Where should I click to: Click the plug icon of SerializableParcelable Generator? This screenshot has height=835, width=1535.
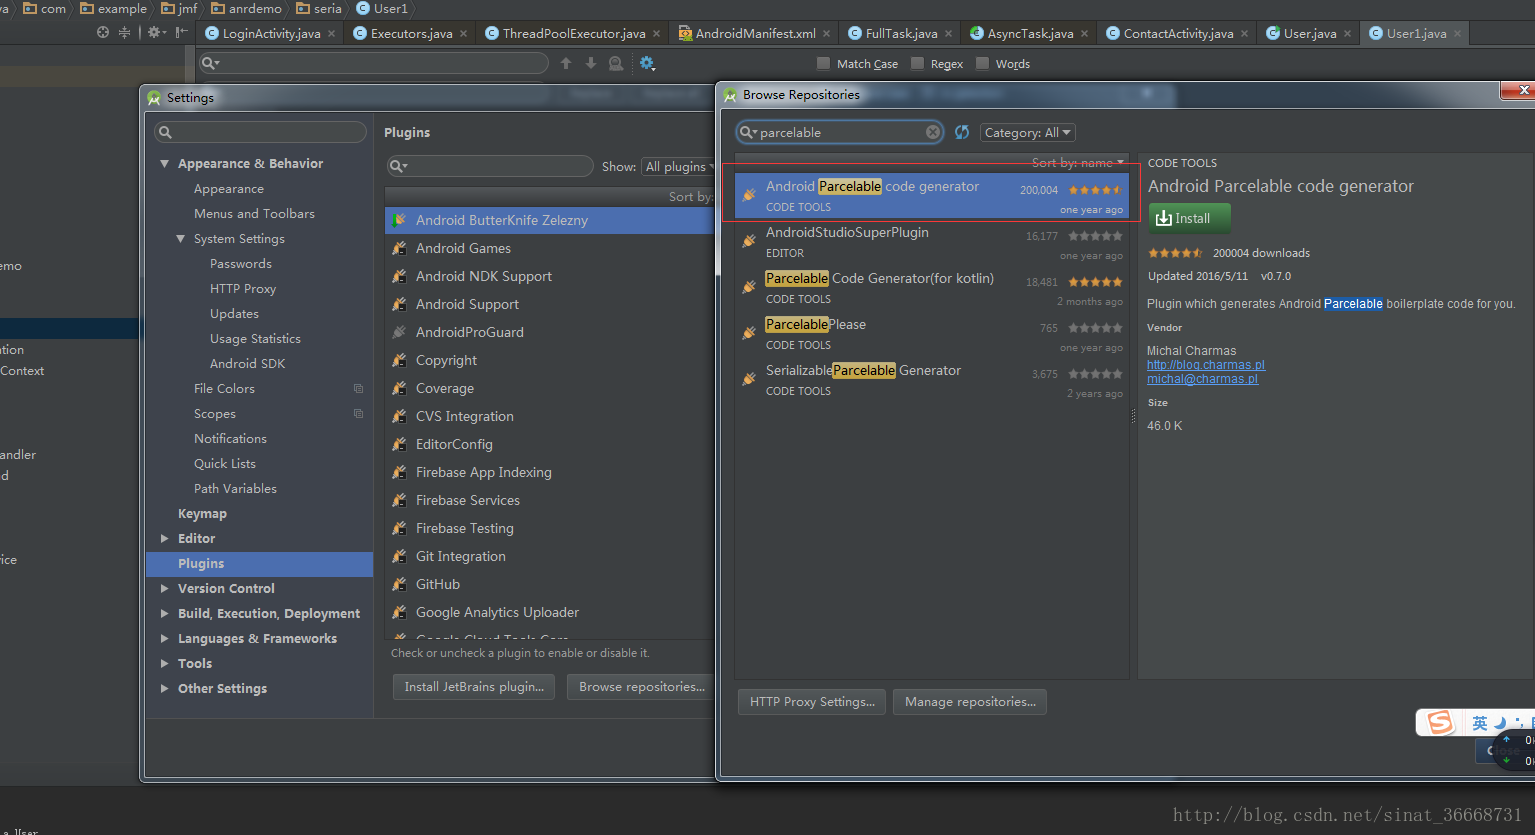(x=749, y=378)
